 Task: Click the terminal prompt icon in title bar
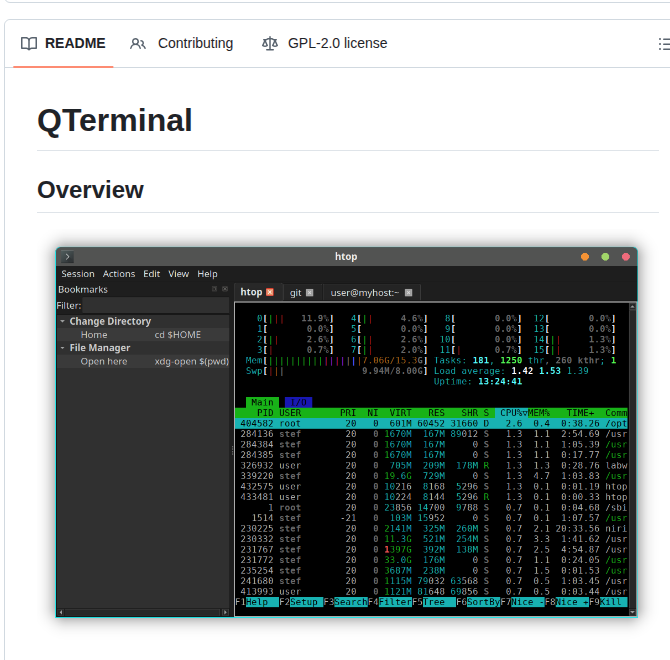point(68,257)
